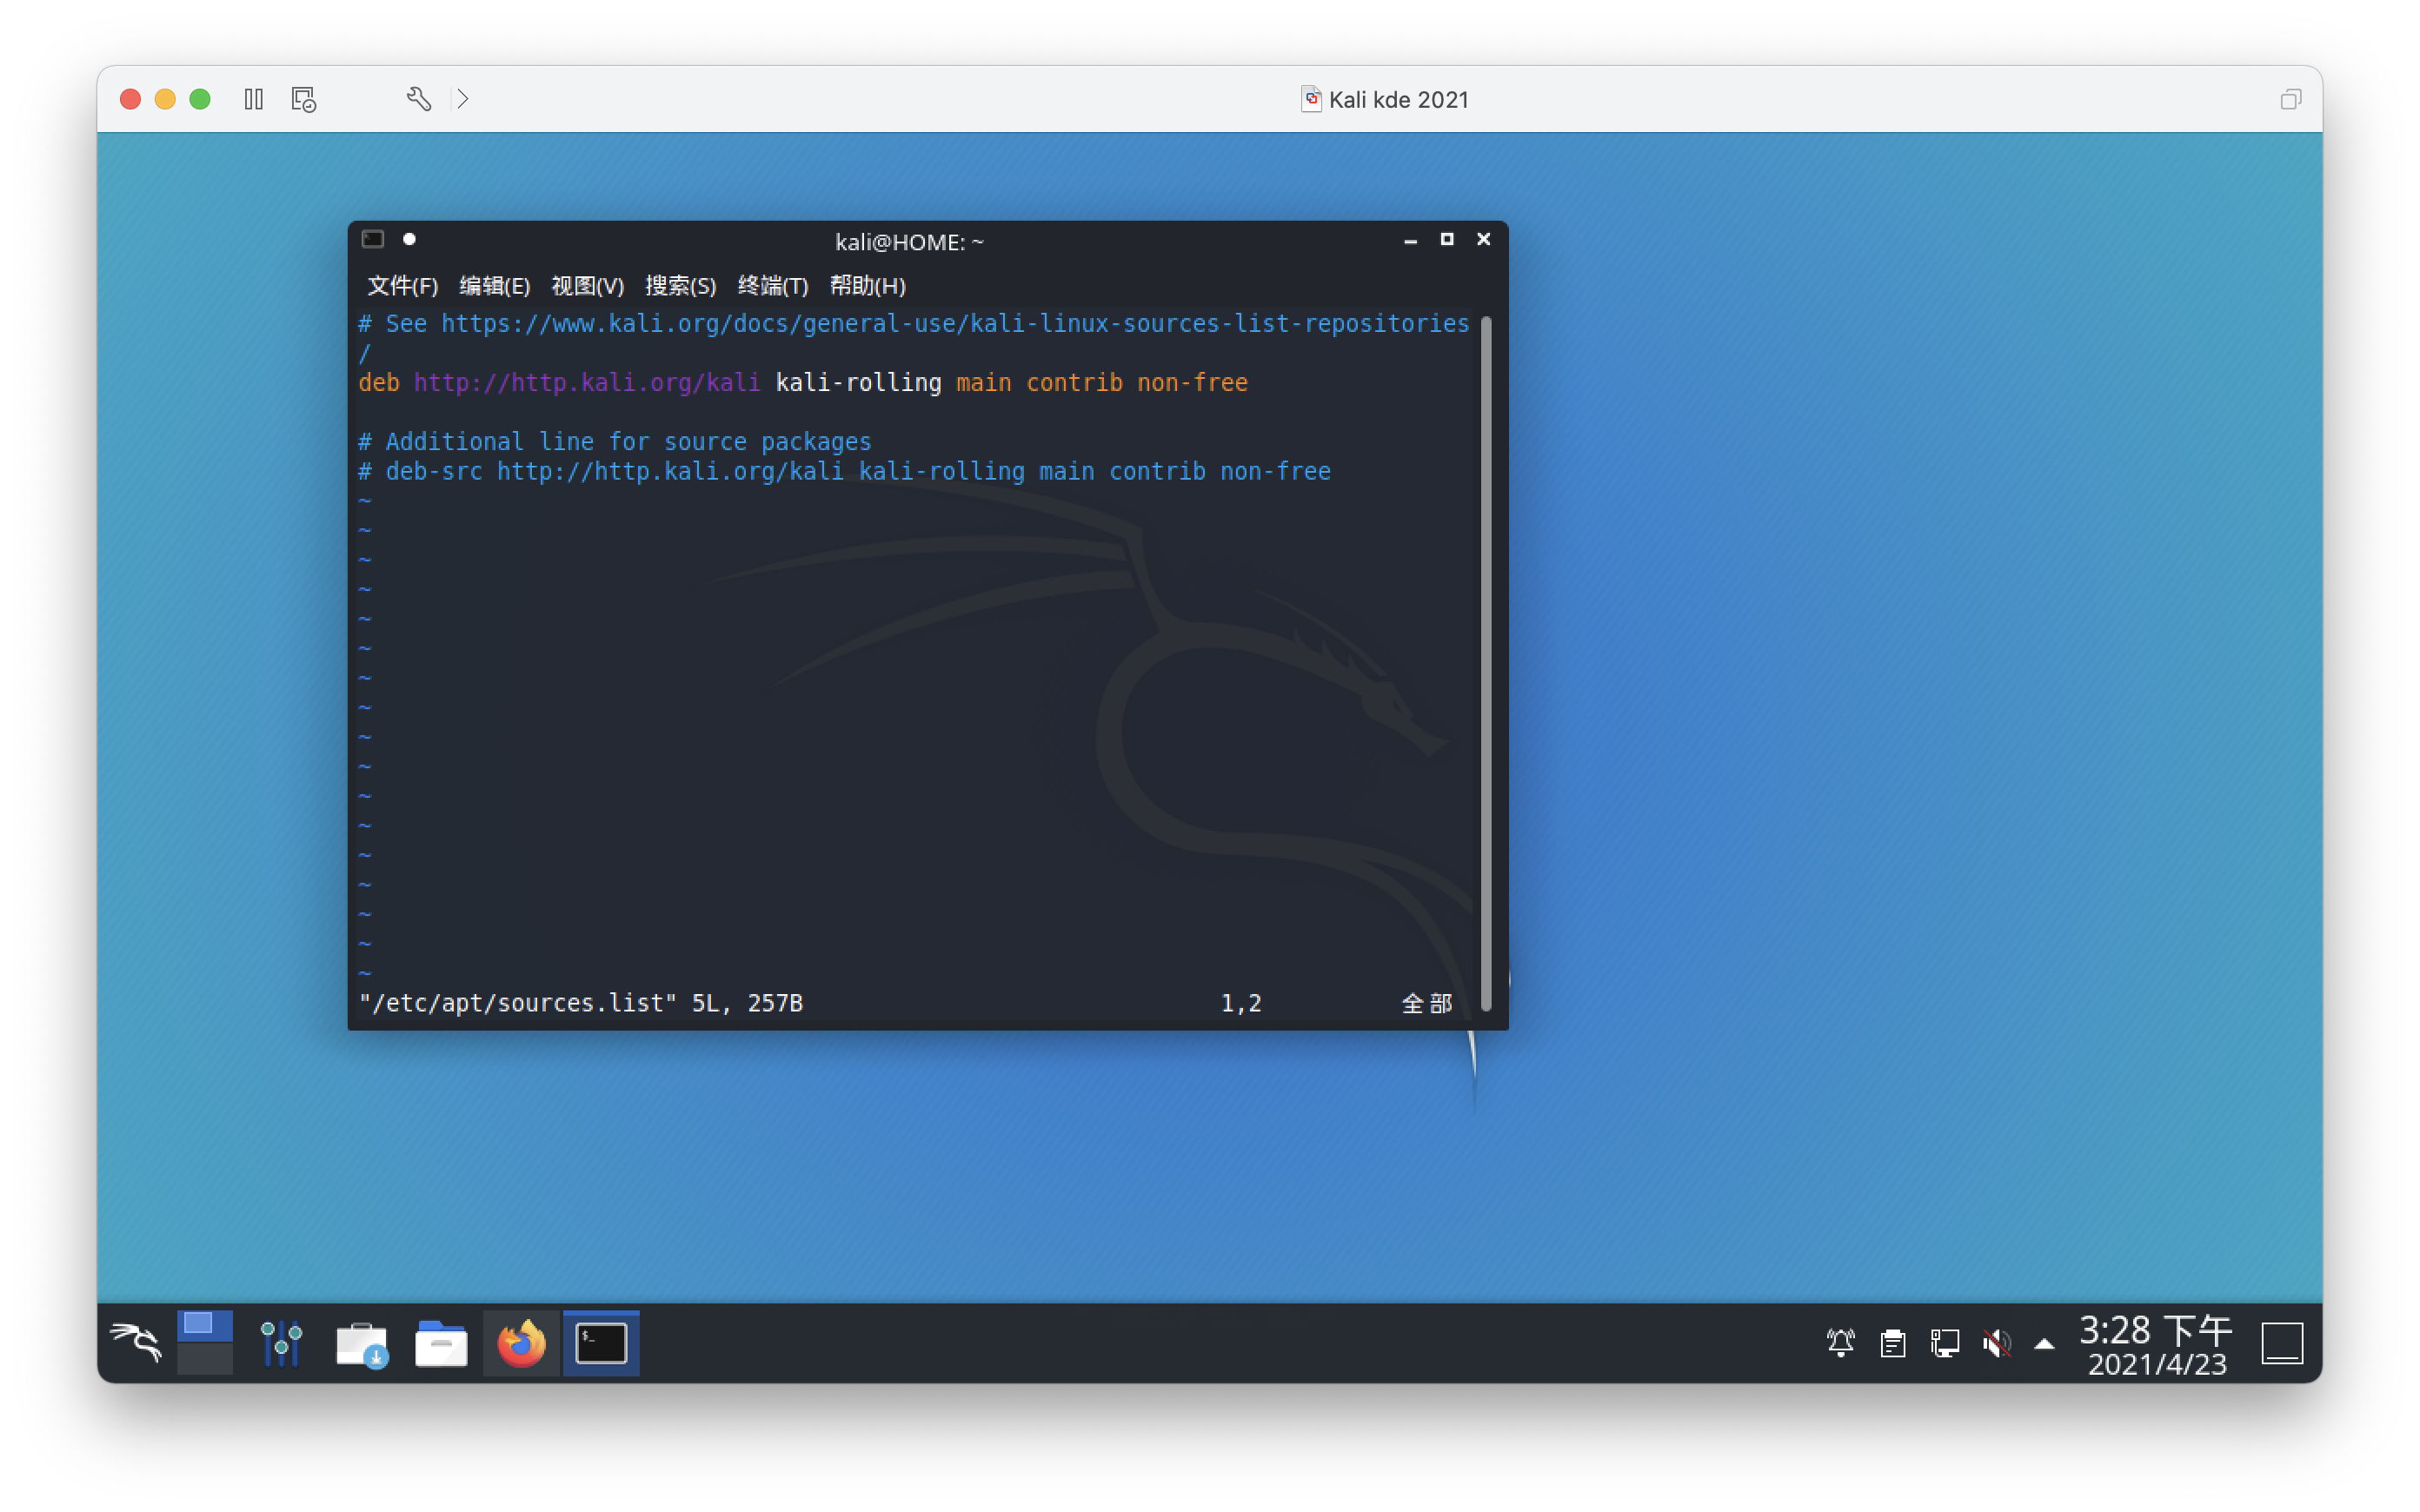Open the clipboard tray icon

[x=1892, y=1343]
